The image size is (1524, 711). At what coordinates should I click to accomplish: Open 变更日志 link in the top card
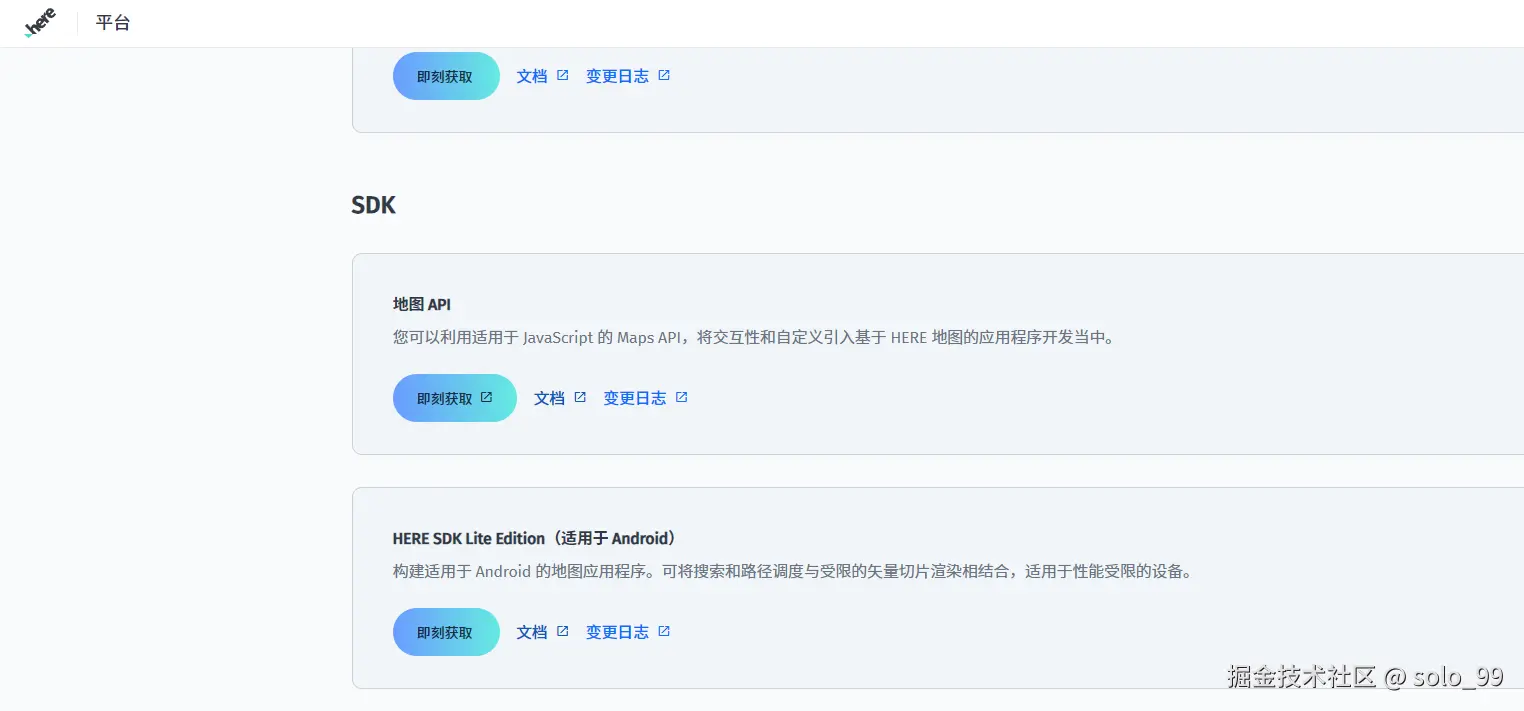[617, 76]
